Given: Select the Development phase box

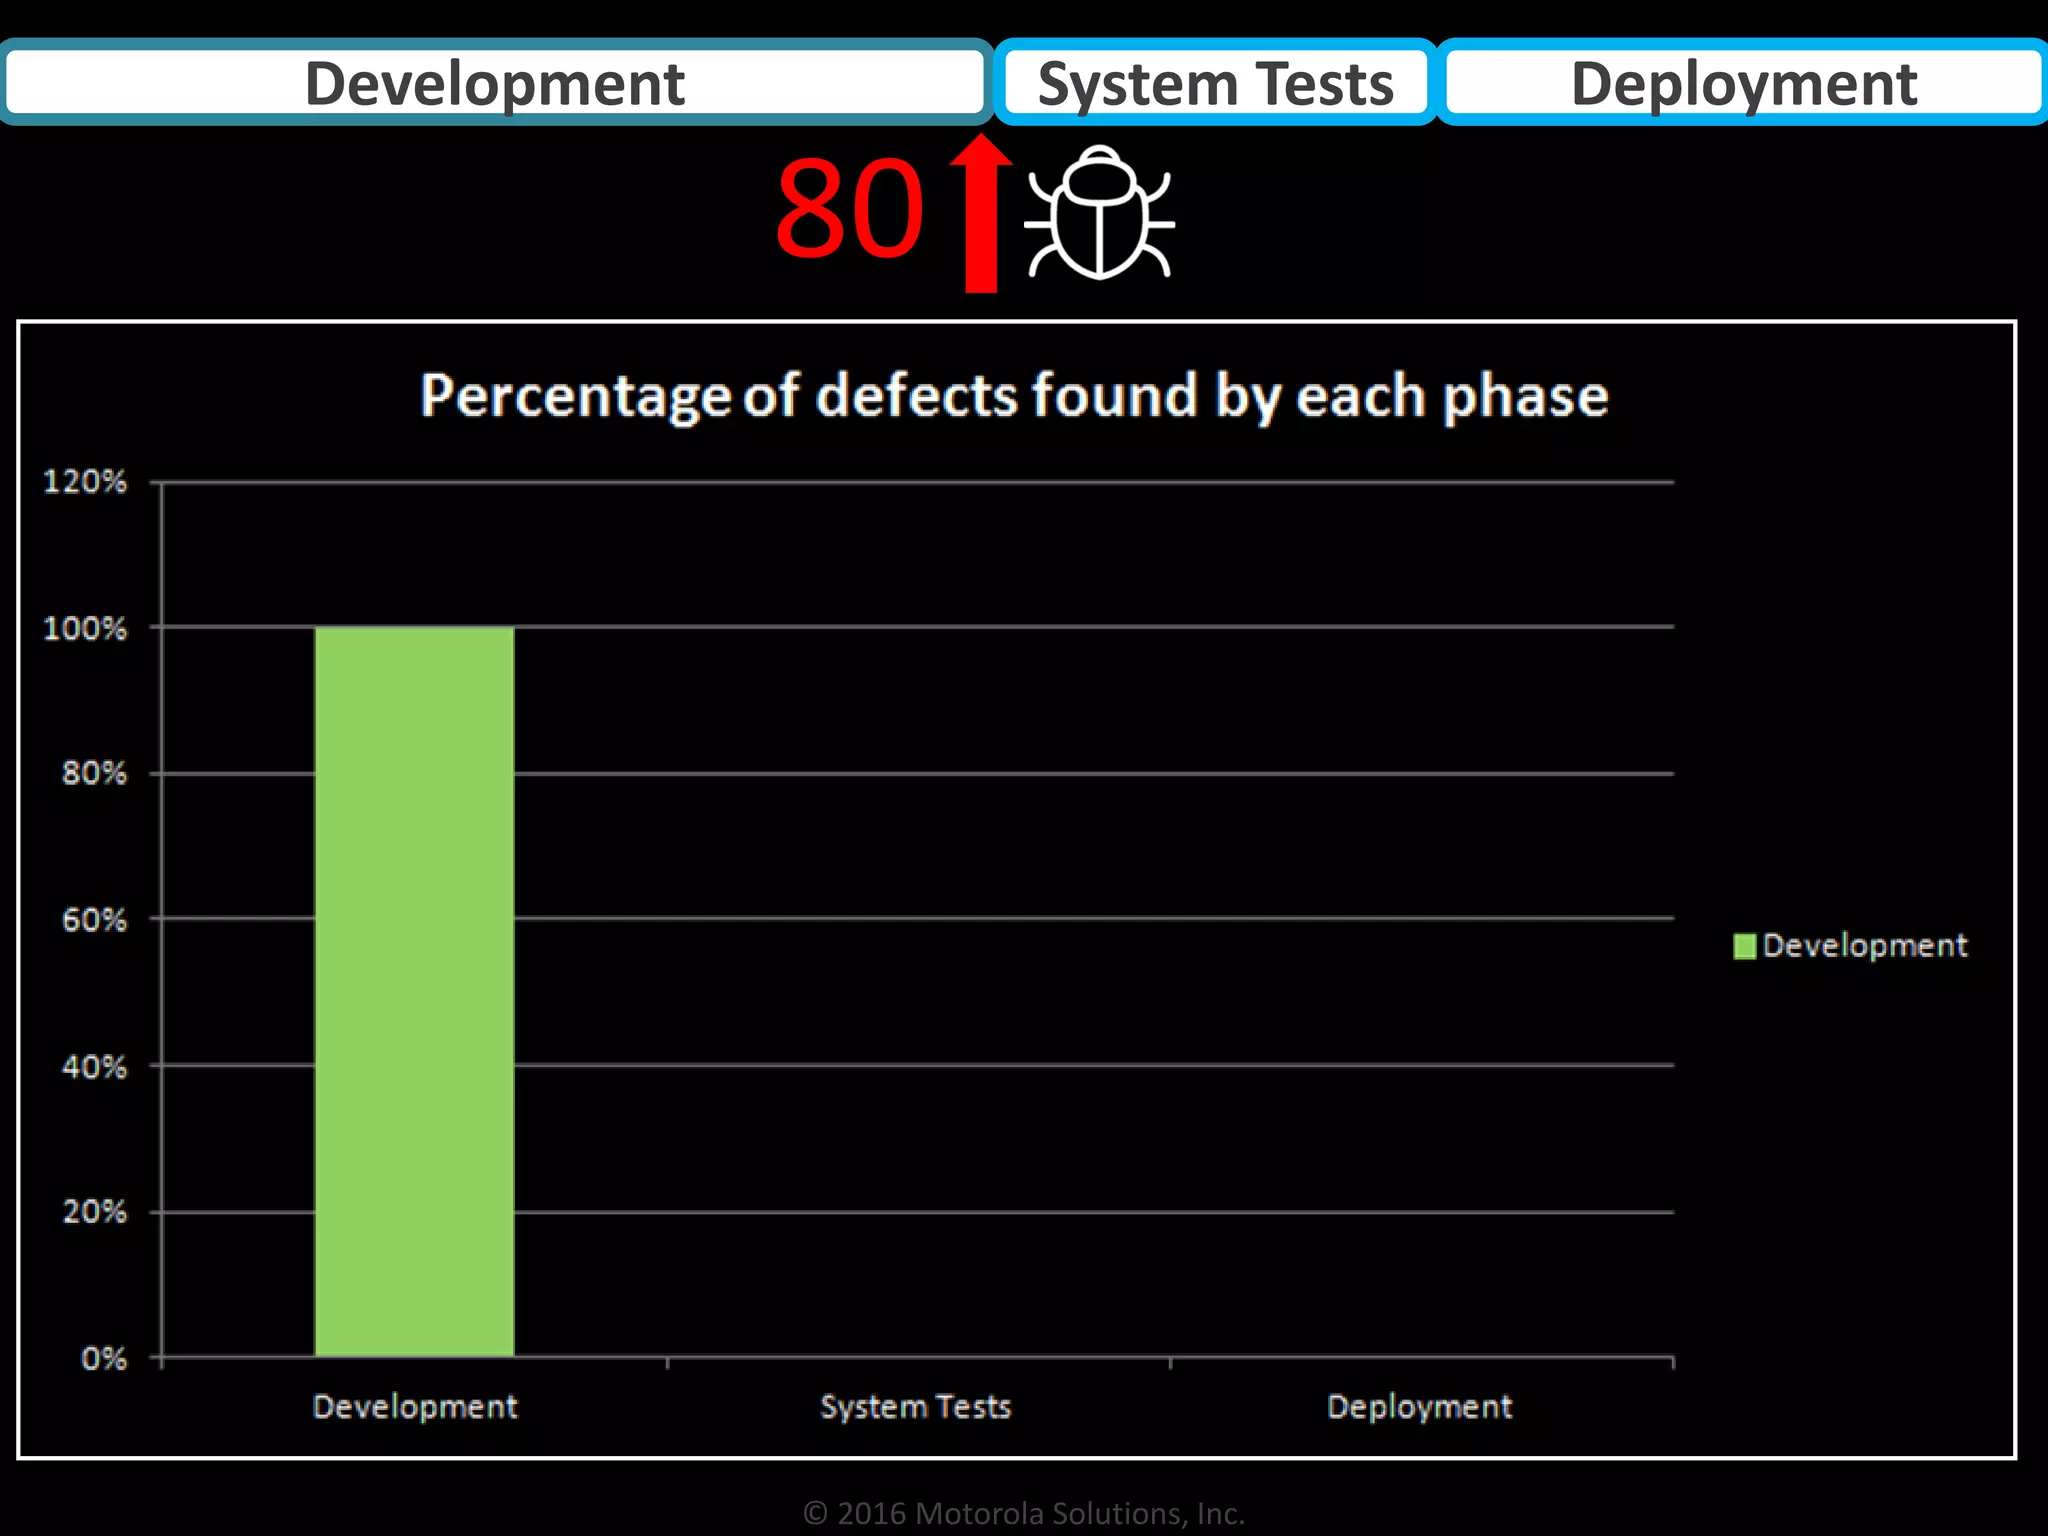Looking at the screenshot, I should (x=495, y=83).
